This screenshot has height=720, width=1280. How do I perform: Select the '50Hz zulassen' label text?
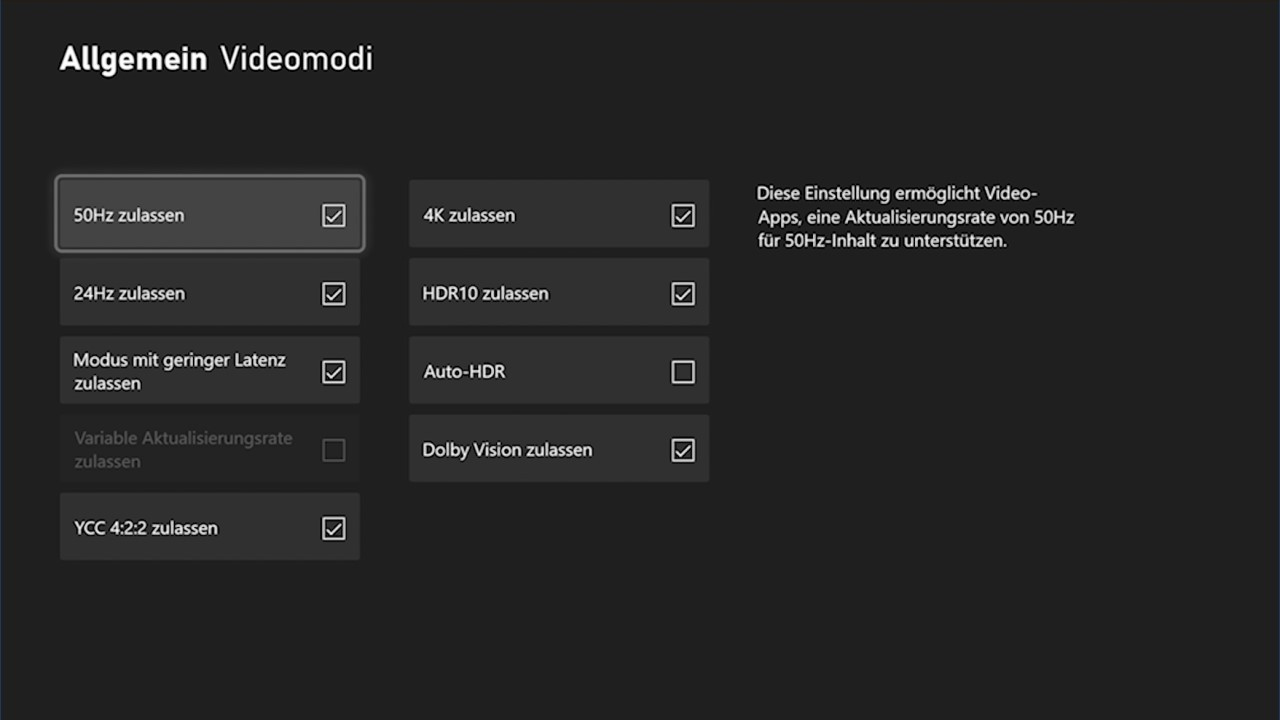129,215
